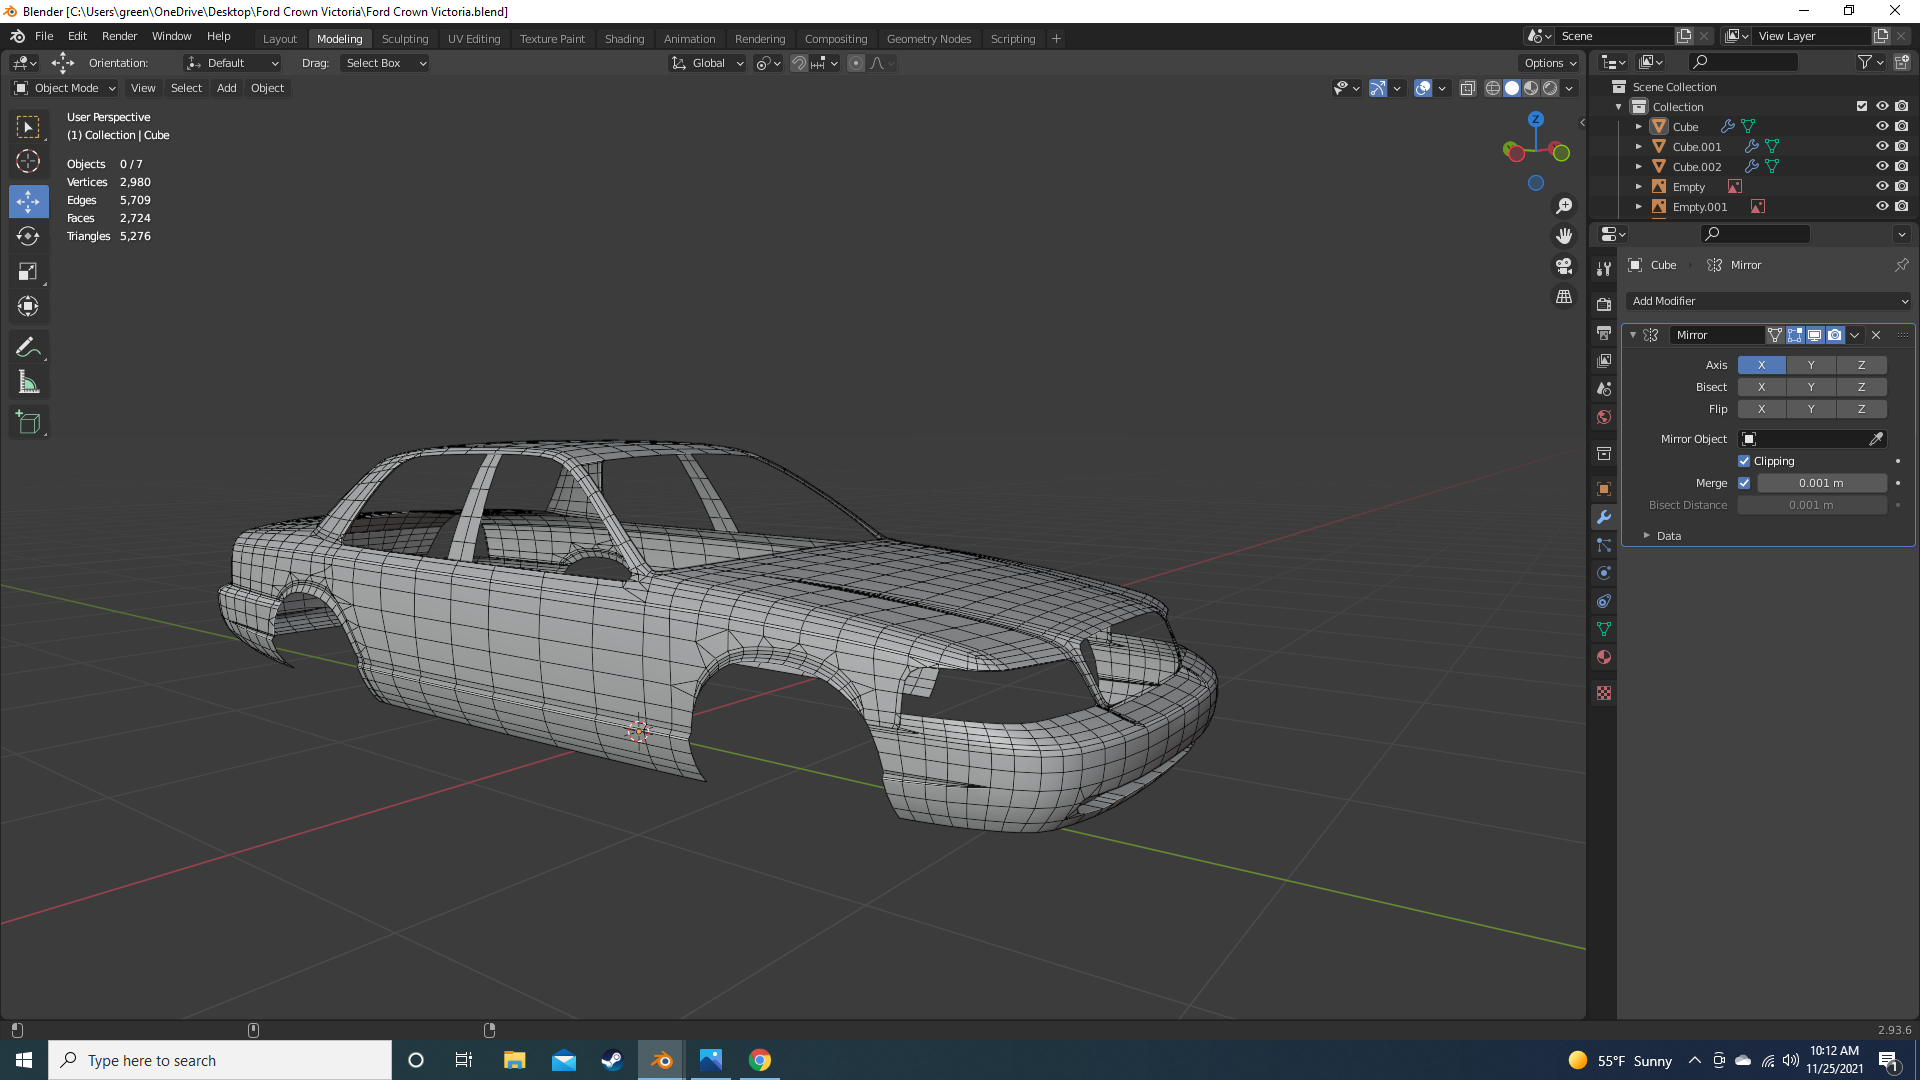
Task: Select the Add Cube tool
Action: [x=28, y=423]
